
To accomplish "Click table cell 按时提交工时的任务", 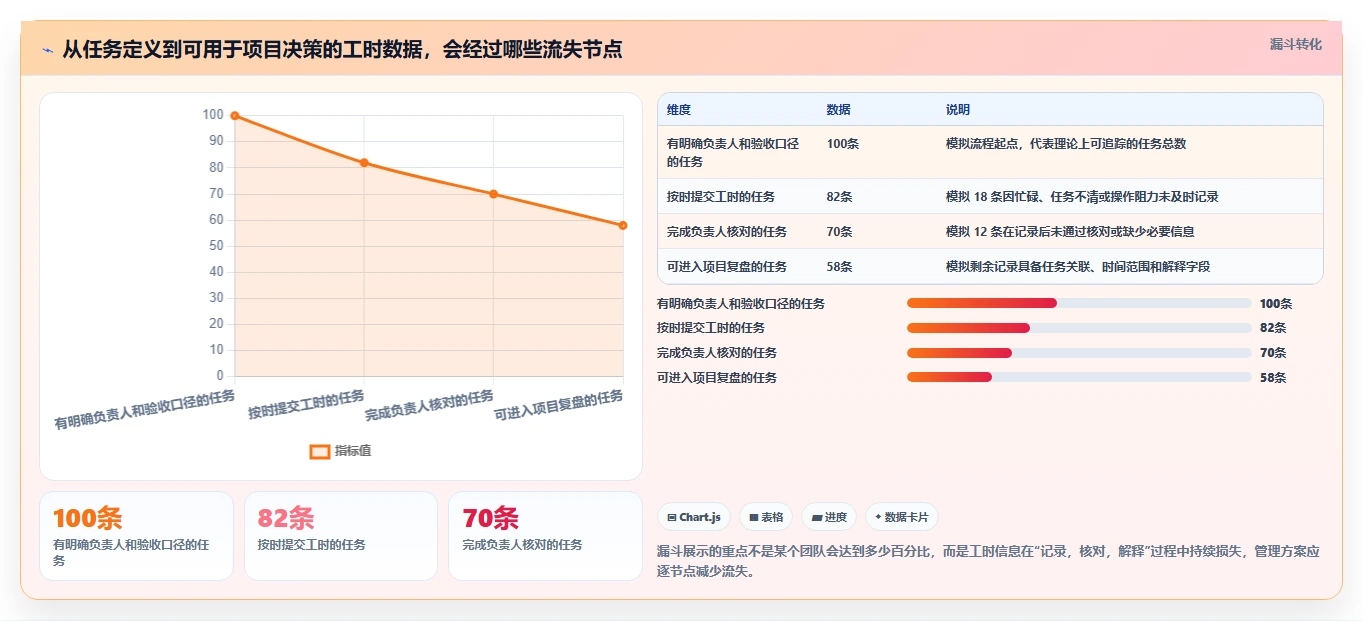I will 721,197.
